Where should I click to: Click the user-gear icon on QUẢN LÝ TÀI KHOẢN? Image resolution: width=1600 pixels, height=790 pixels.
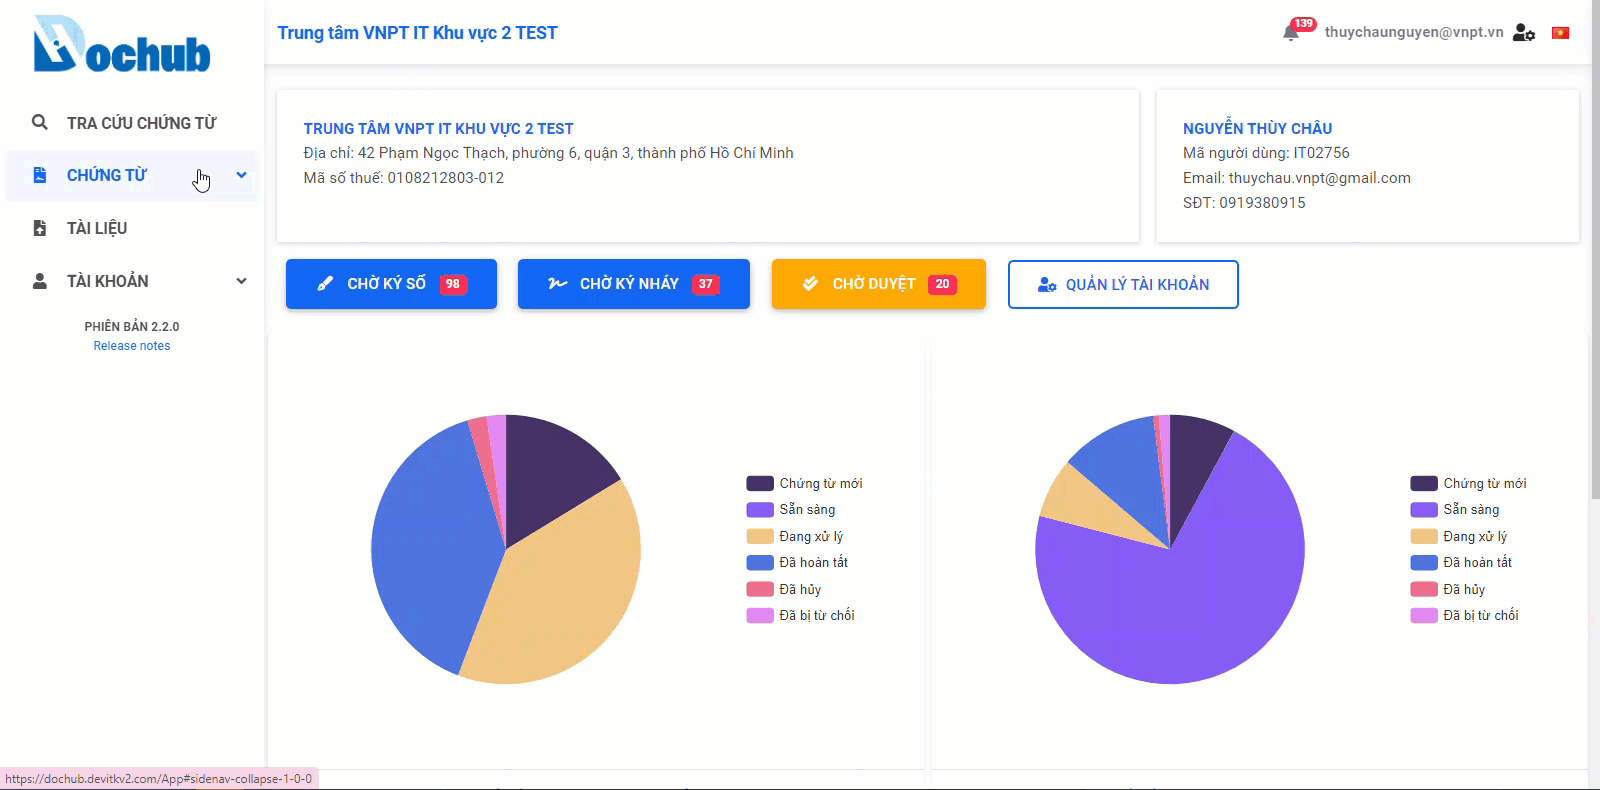pos(1047,285)
